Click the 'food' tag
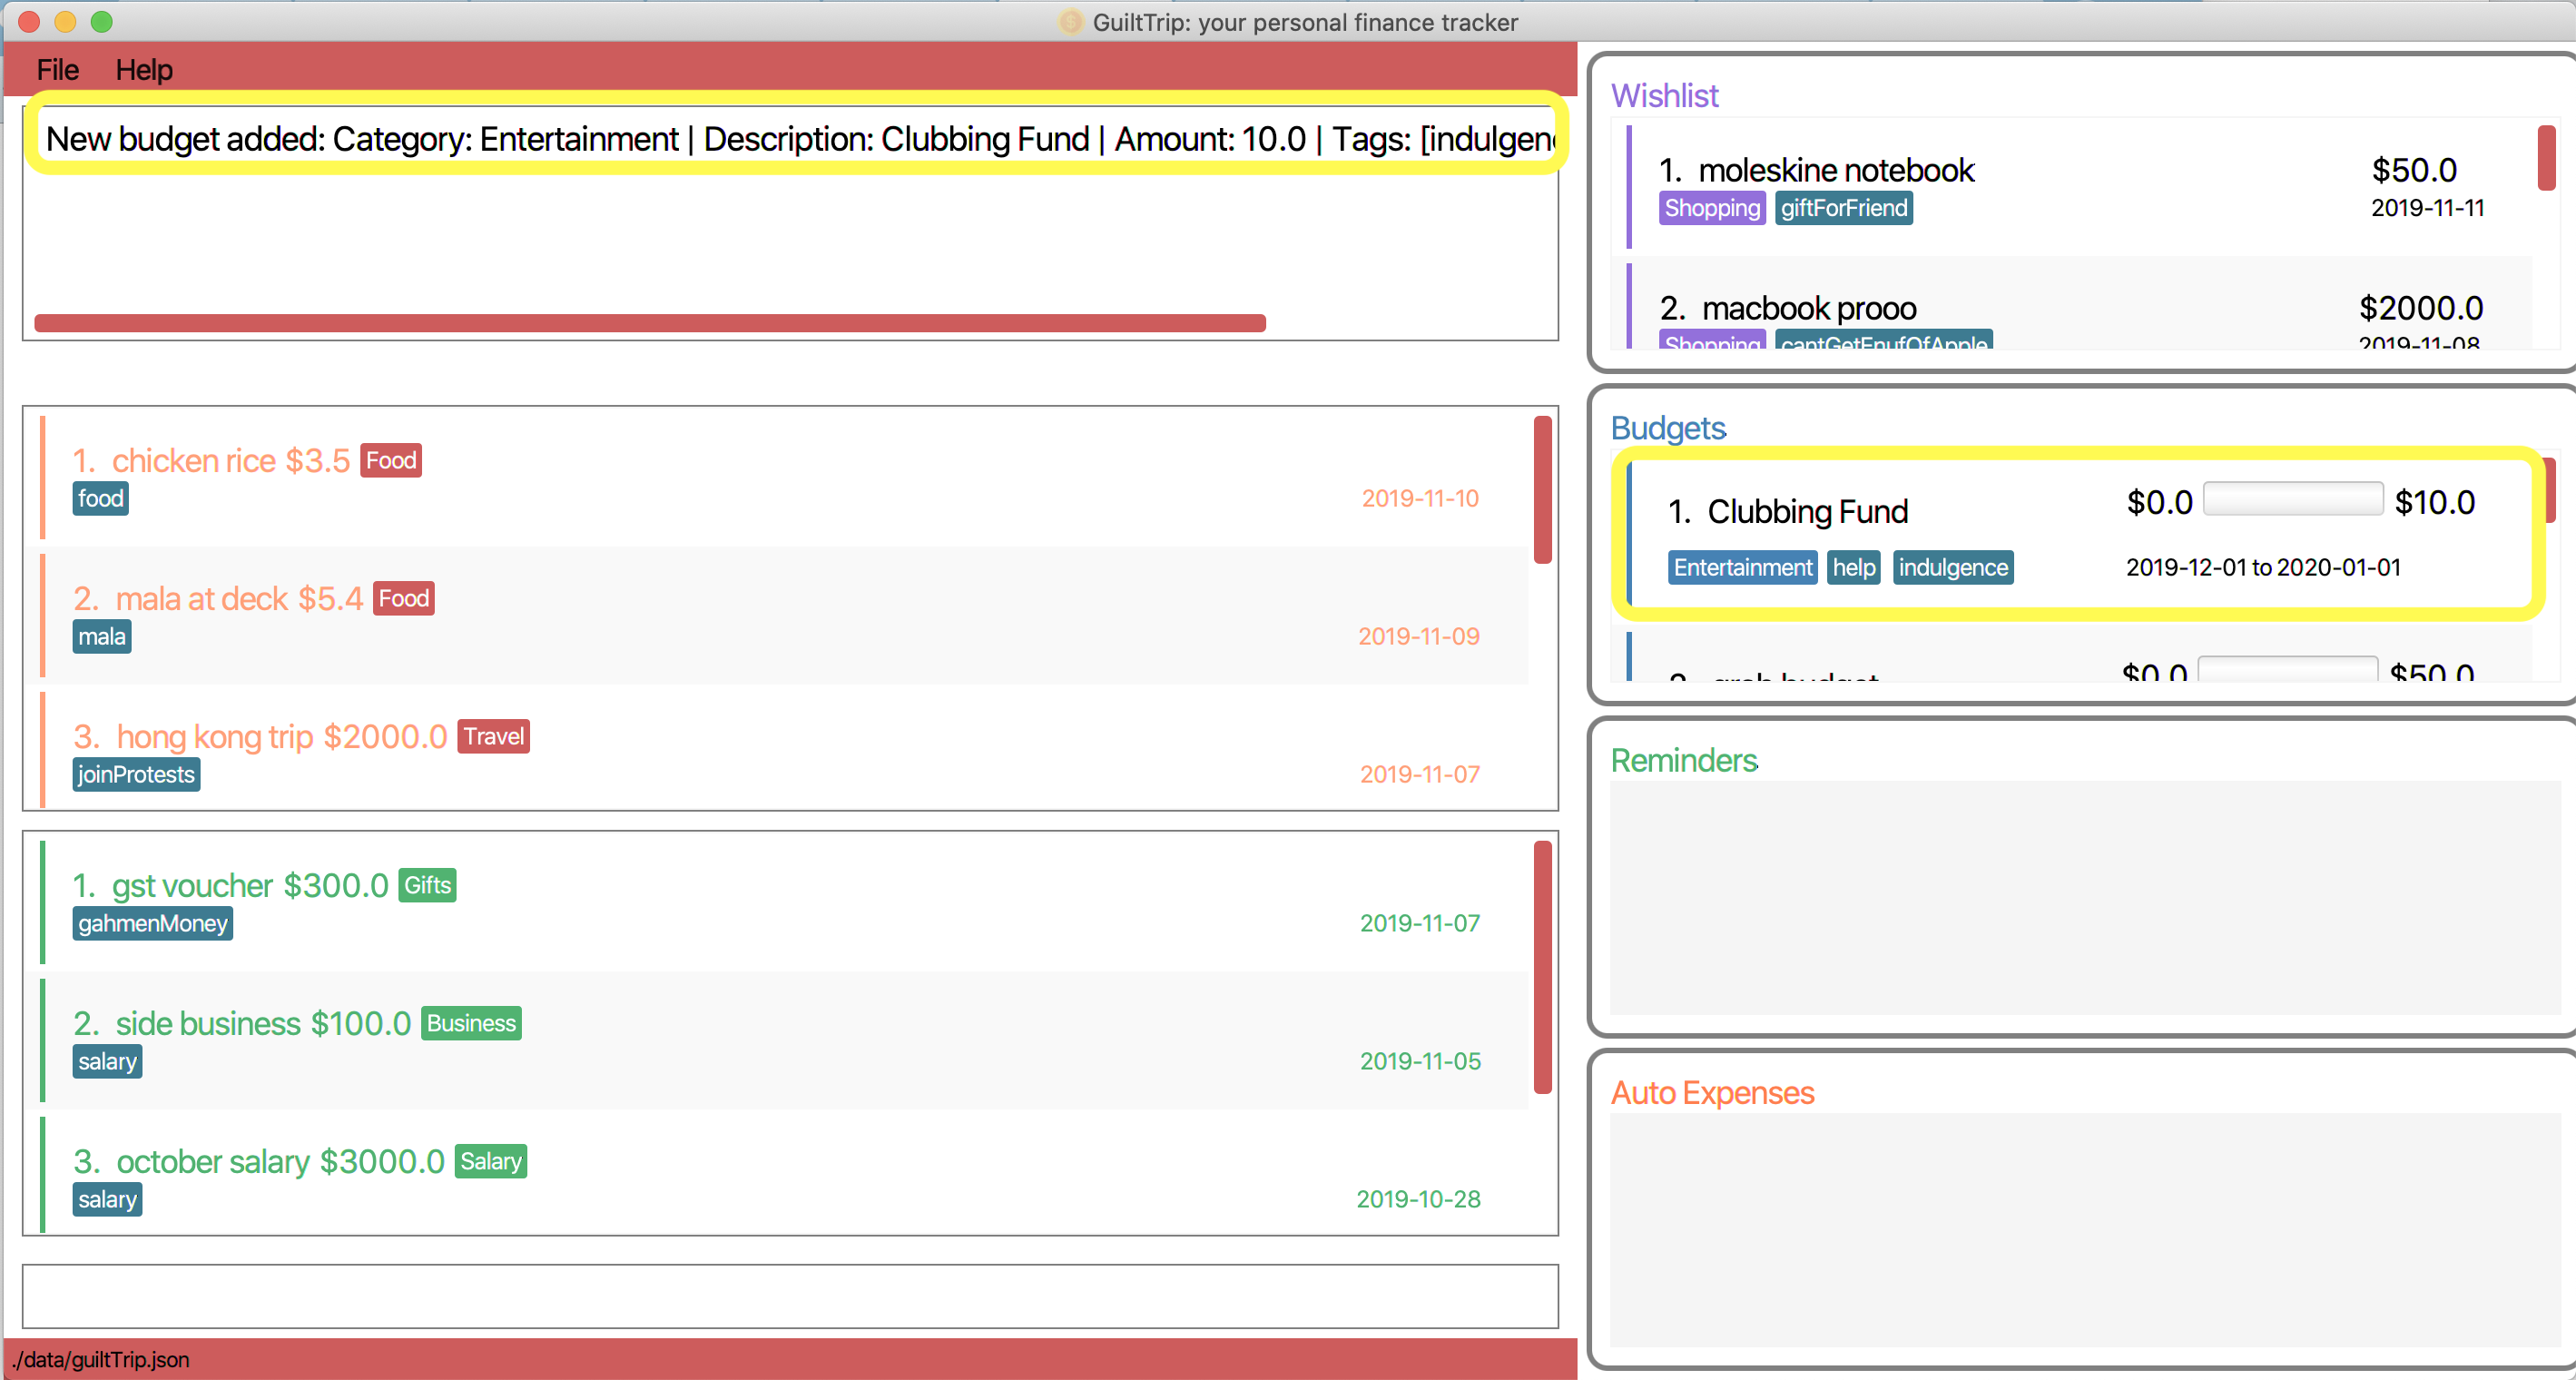2576x1380 pixels. (x=101, y=498)
